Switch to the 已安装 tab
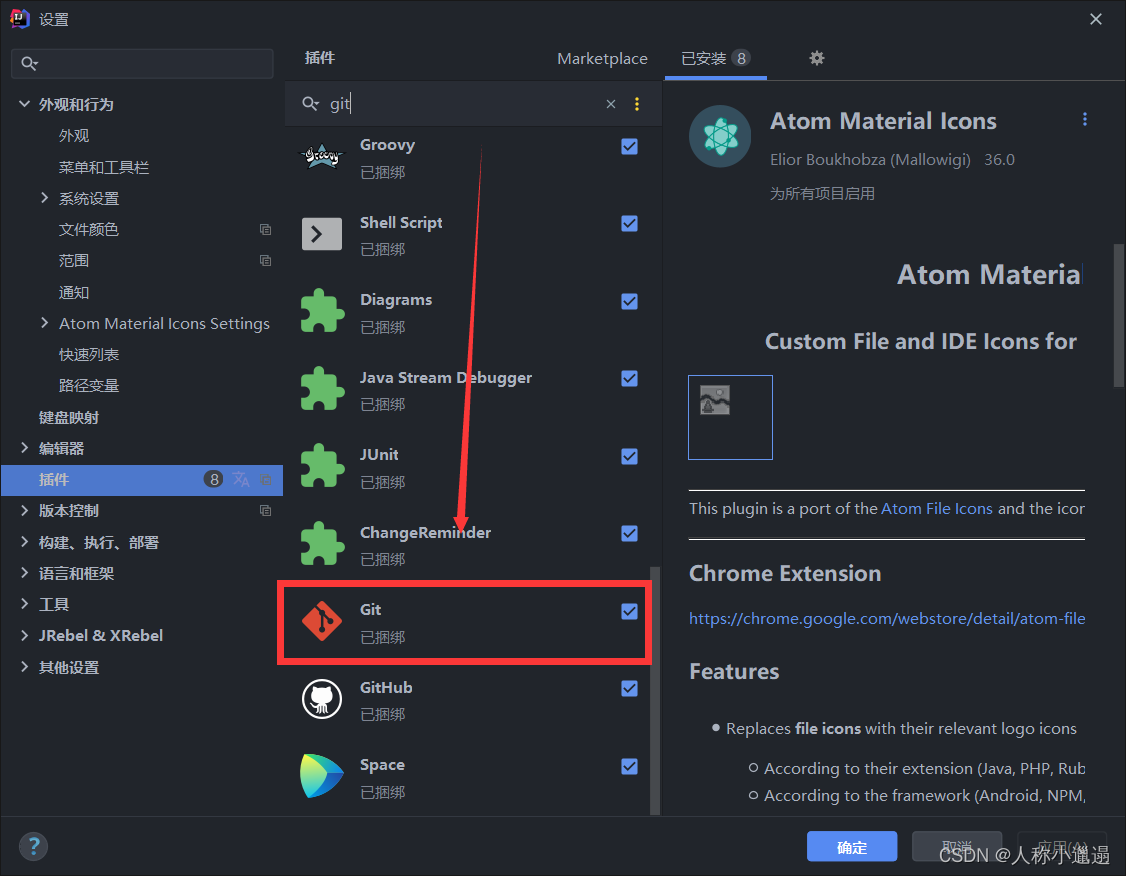Viewport: 1126px width, 876px height. (x=715, y=58)
